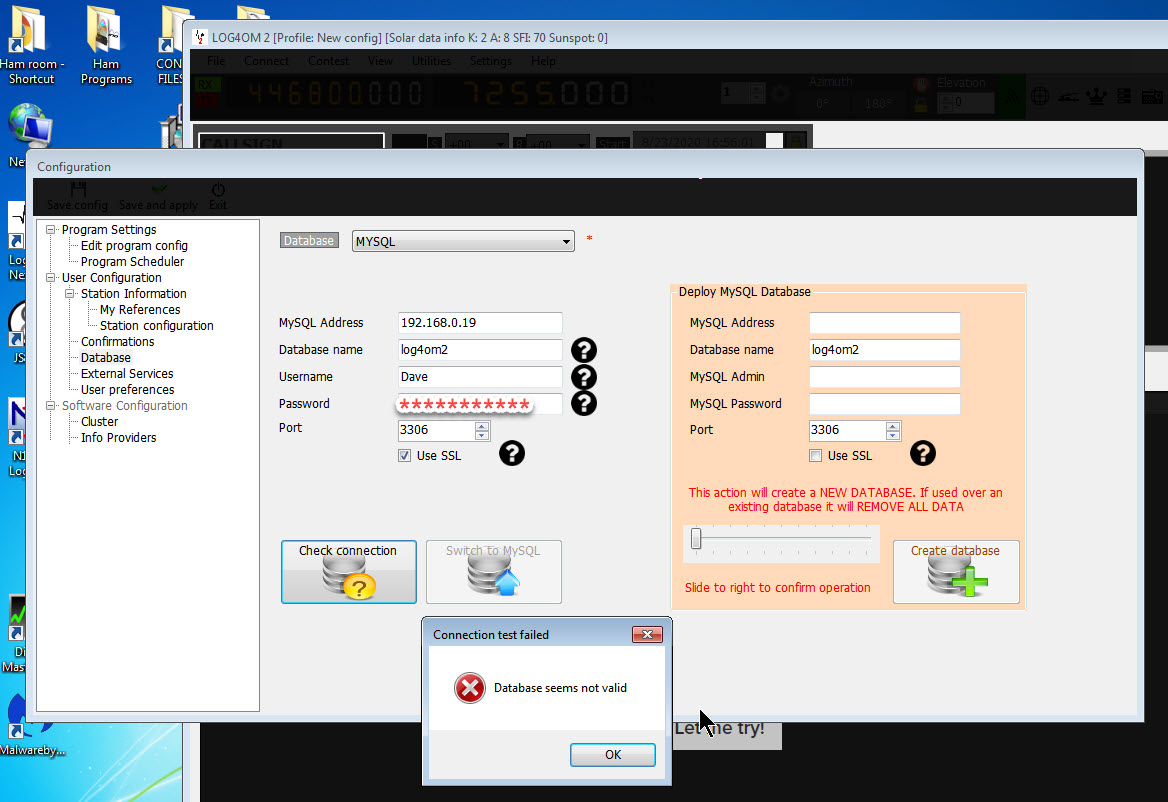Increase the Deploy panel Port value

point(893,426)
